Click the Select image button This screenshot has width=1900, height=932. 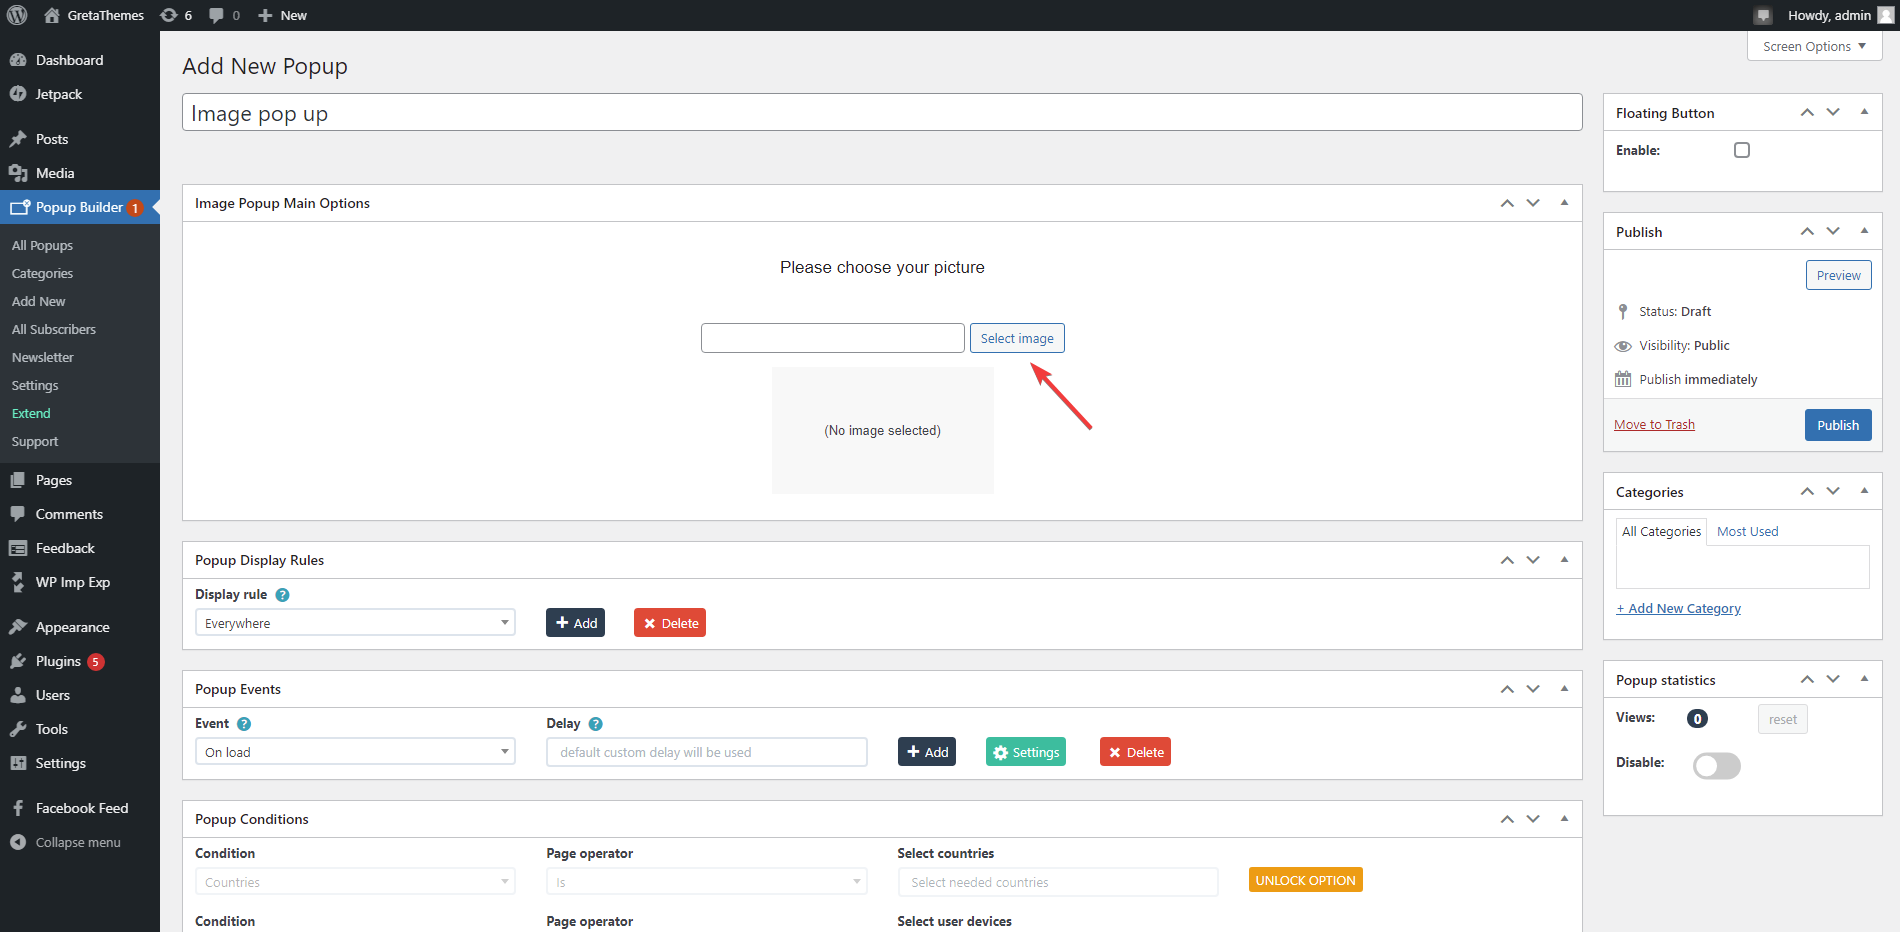click(x=1017, y=338)
